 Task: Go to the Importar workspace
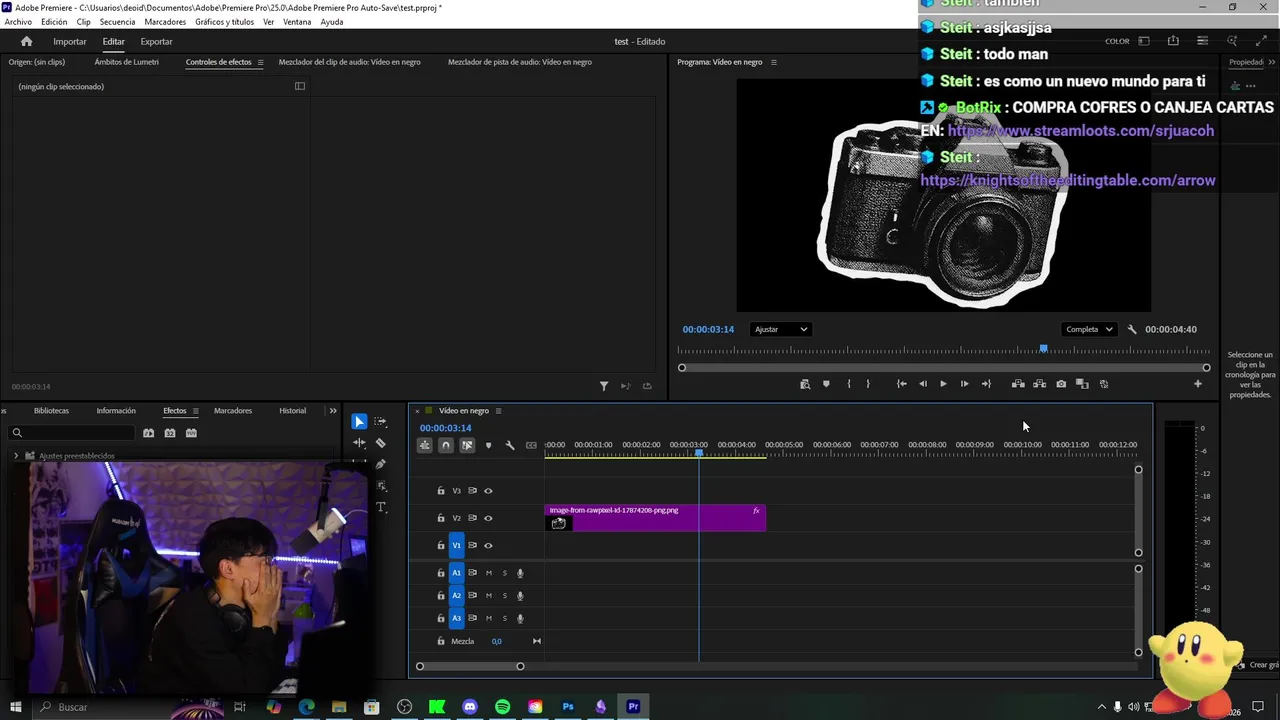pos(70,42)
